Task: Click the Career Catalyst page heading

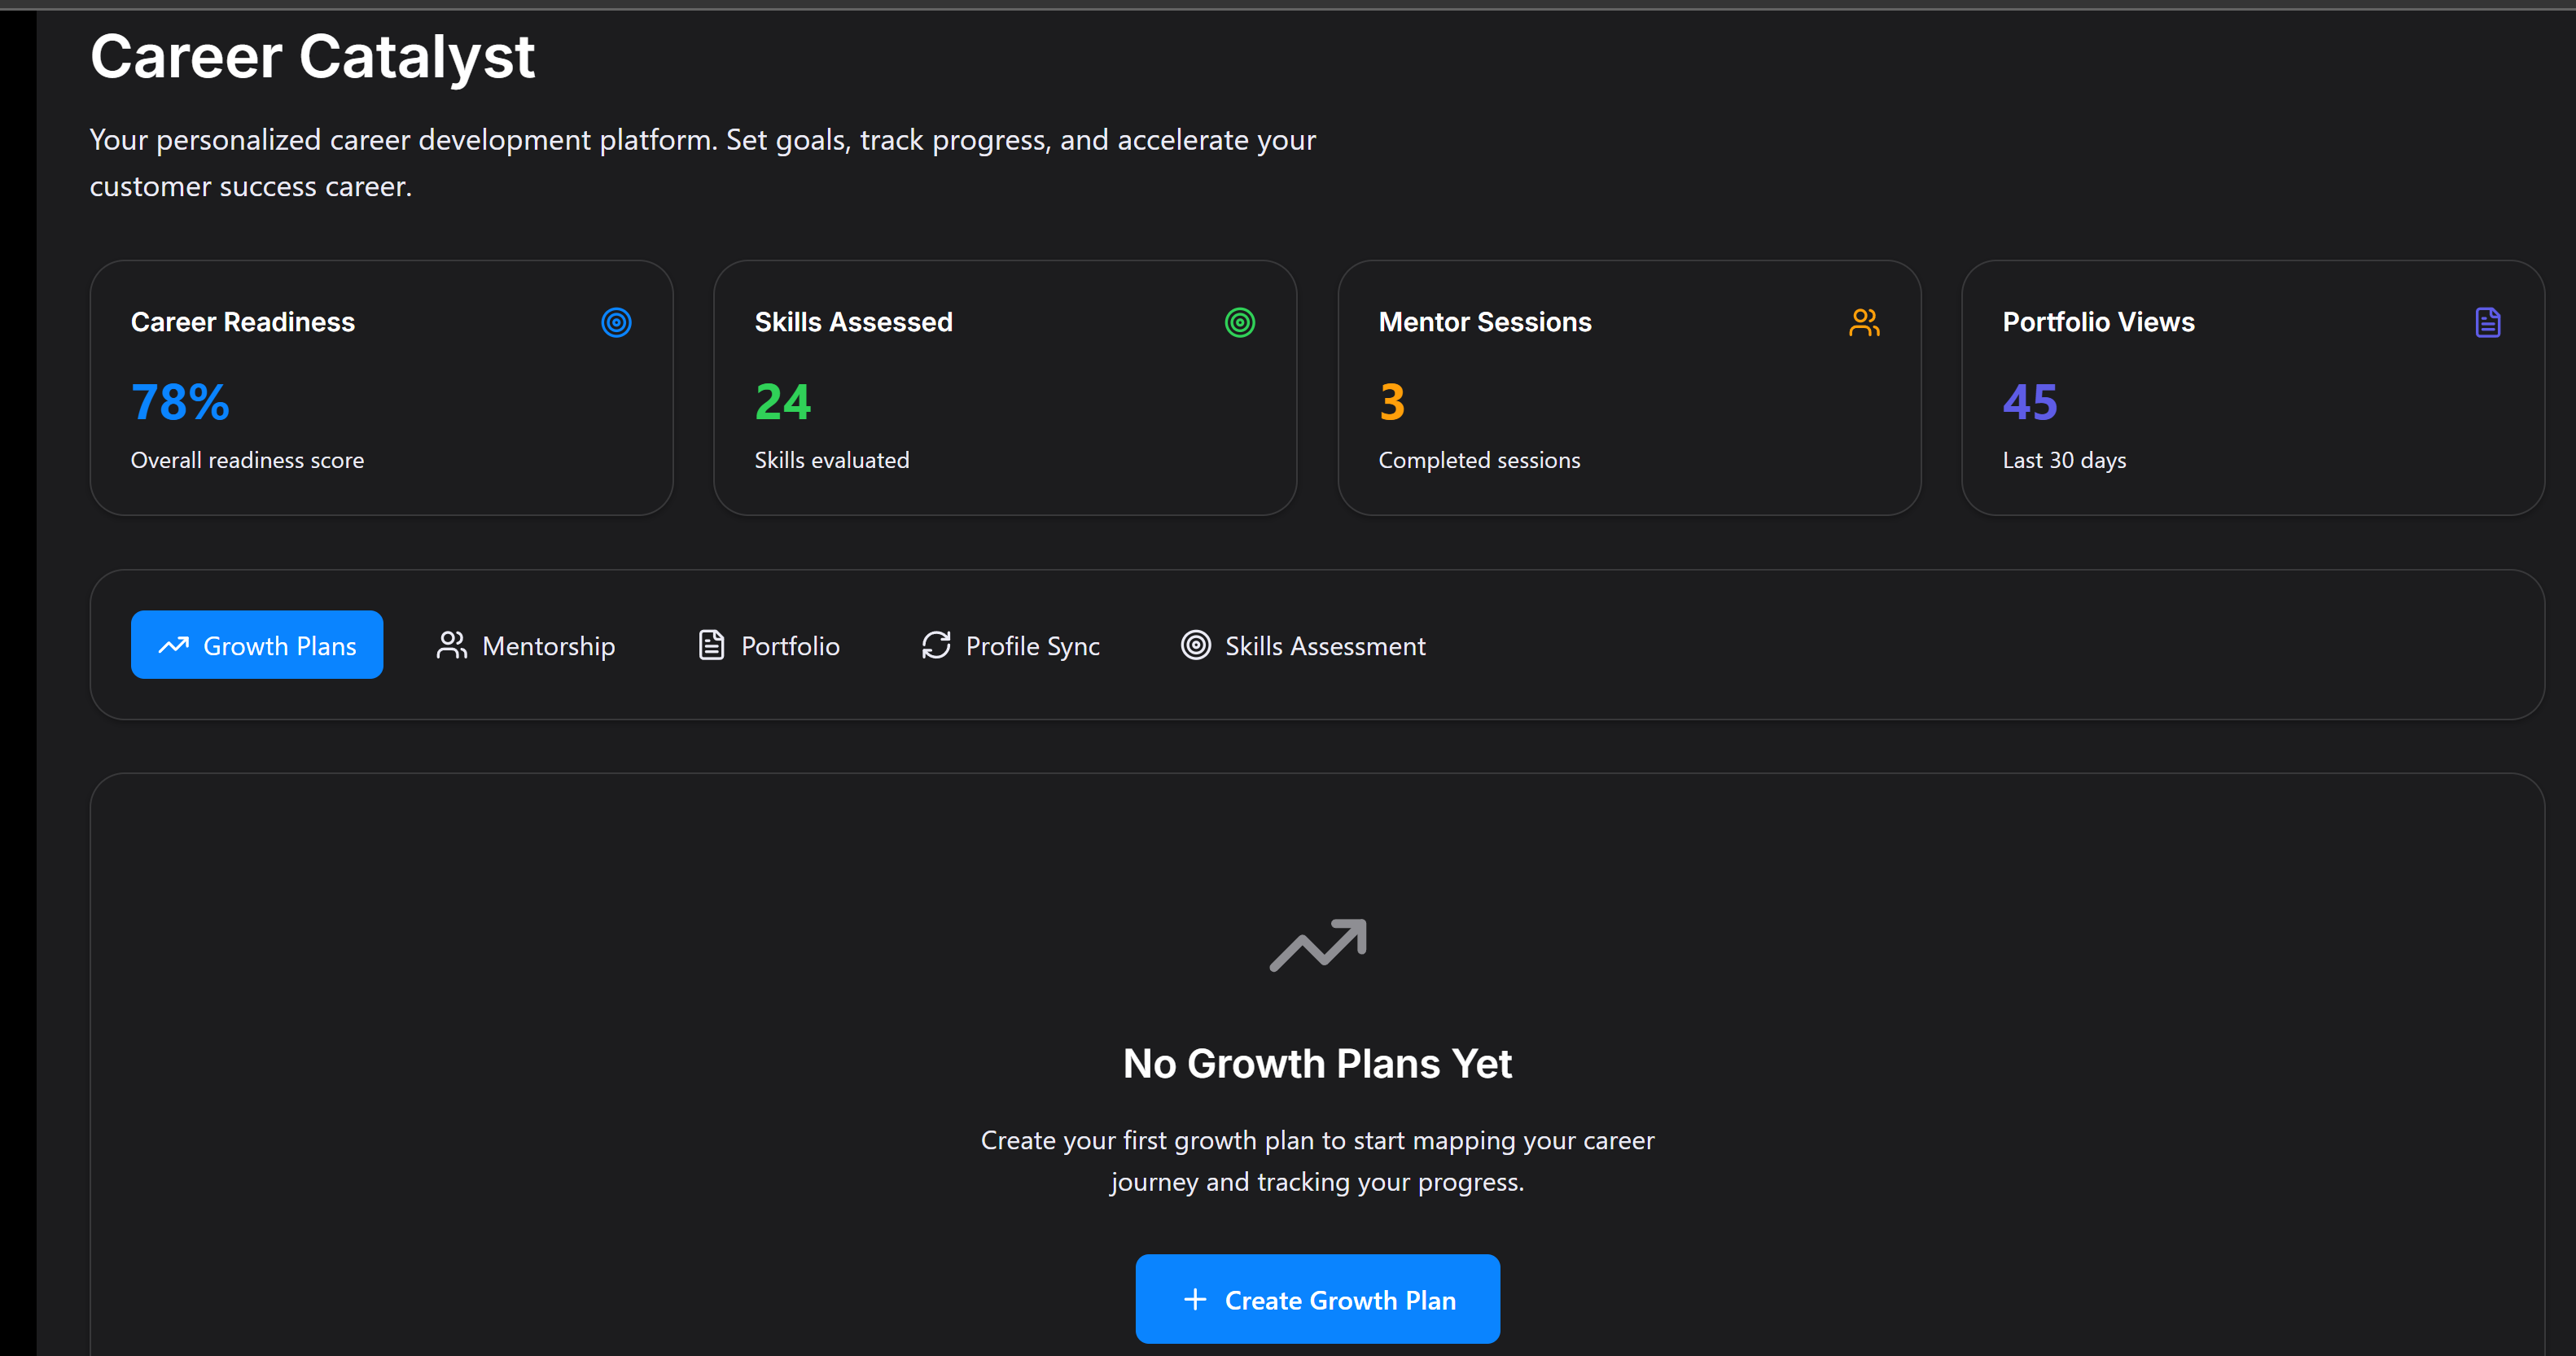Action: tap(312, 56)
